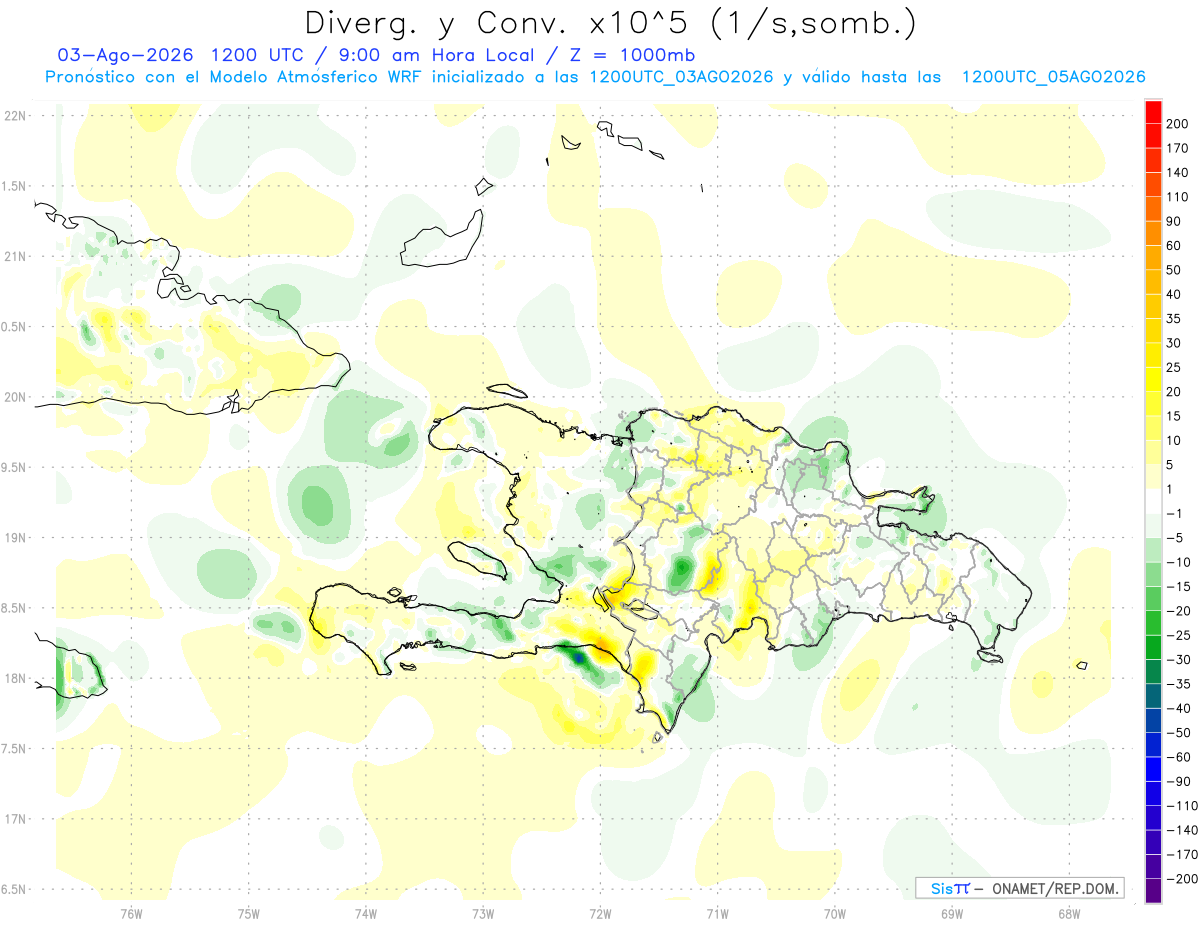Click the latitude label "19N"
The height and width of the screenshot is (927, 1200).
pyautogui.click(x=14, y=537)
